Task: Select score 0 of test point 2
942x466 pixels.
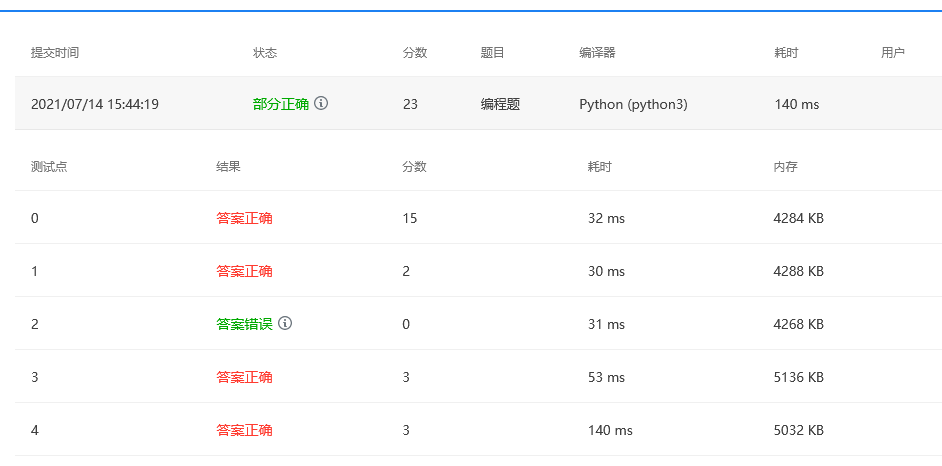Action: pyautogui.click(x=406, y=324)
